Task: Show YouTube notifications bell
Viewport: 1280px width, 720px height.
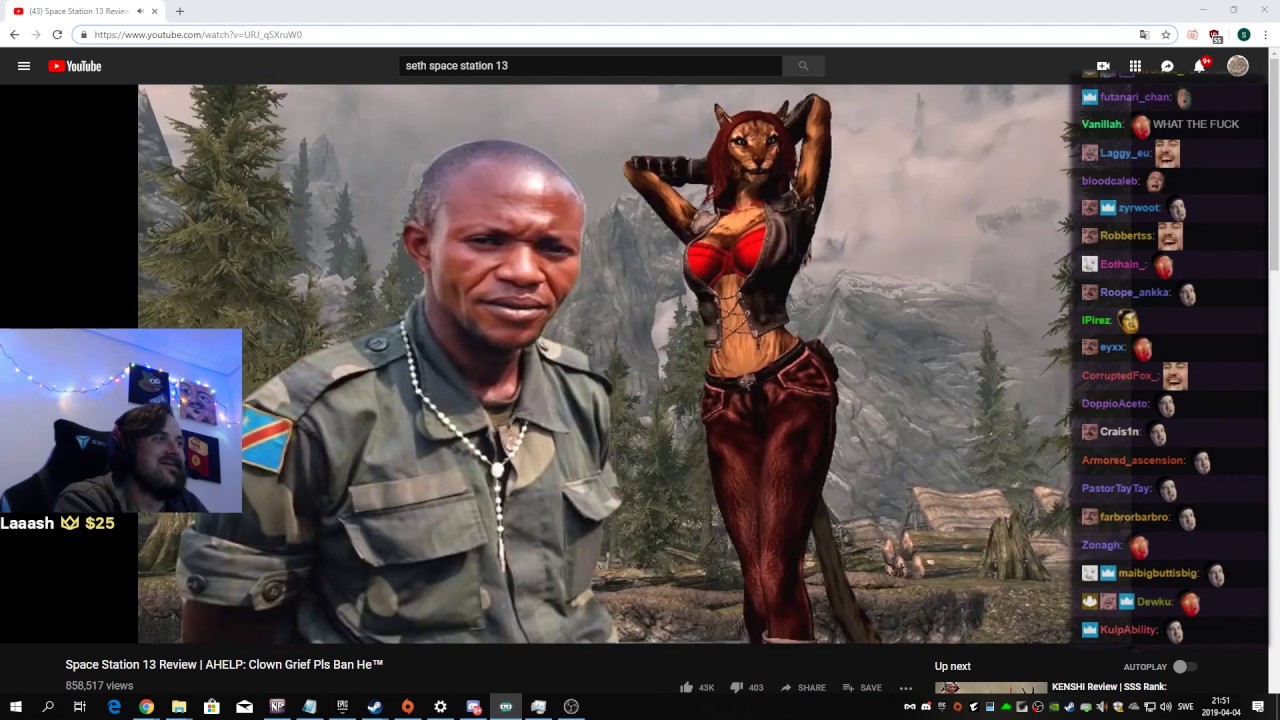Action: [1199, 66]
